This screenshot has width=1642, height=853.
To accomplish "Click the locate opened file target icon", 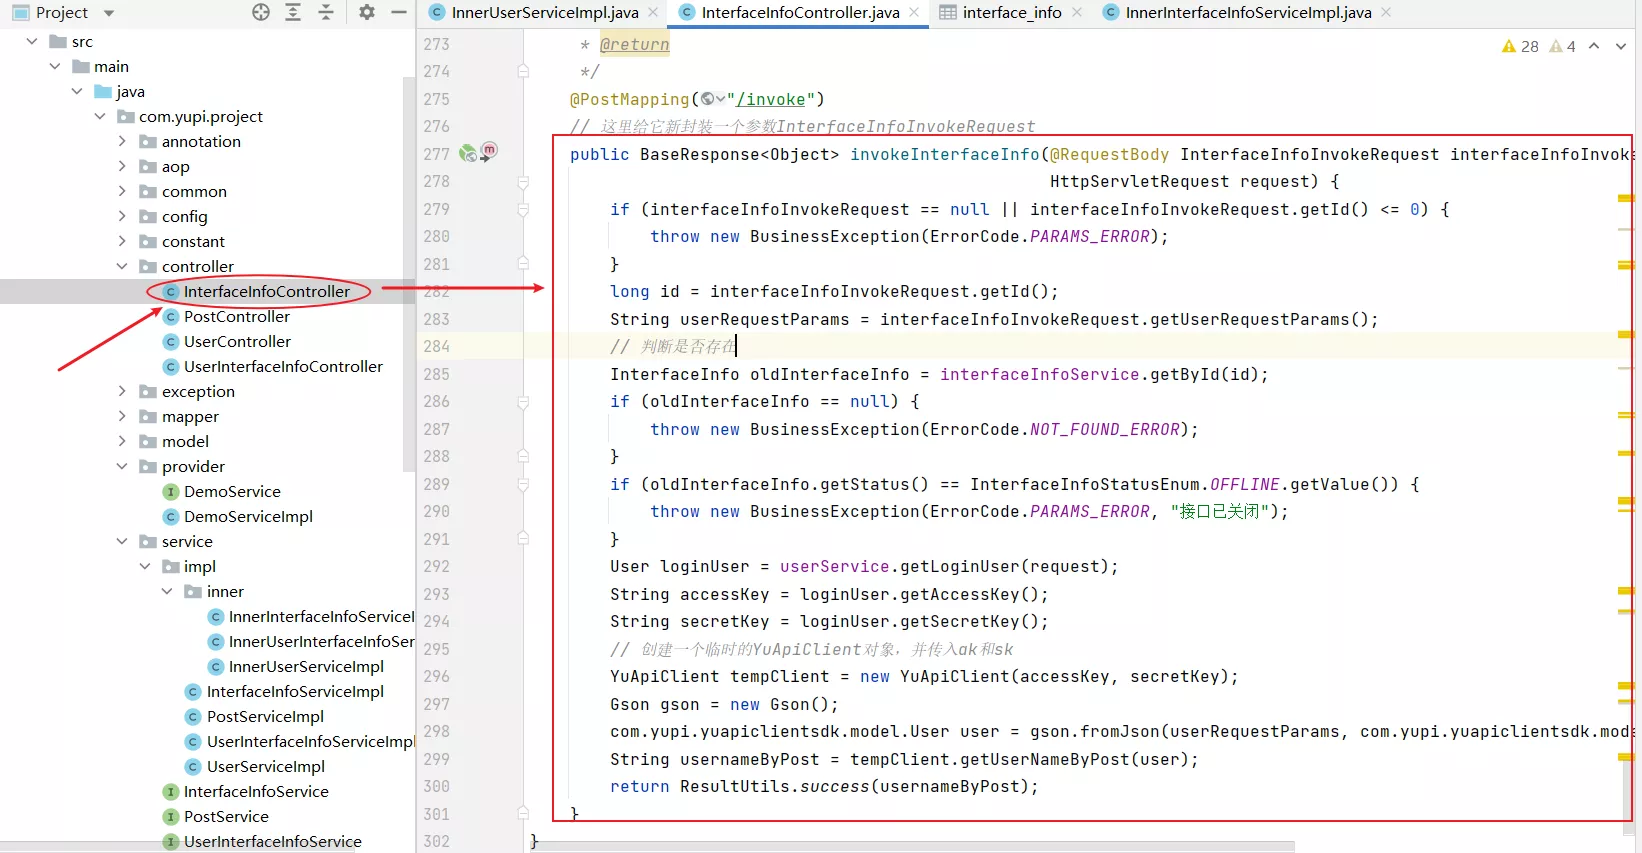I will (261, 12).
